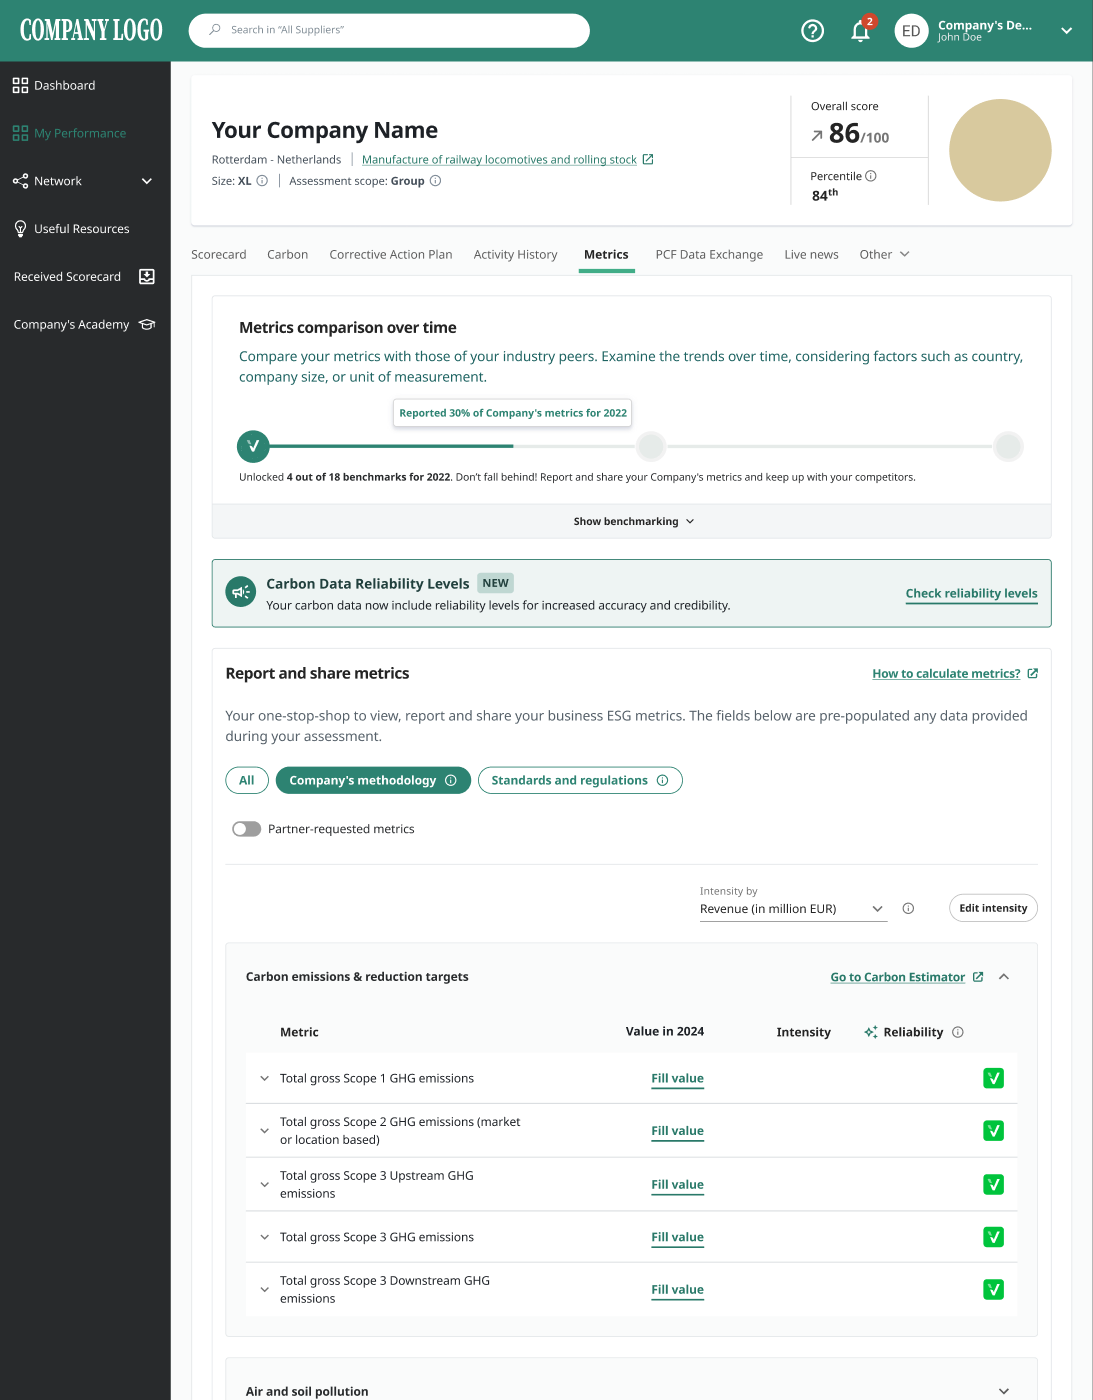The width and height of the screenshot is (1093, 1400).
Task: Click the info icon on Standards and regulations chip
Action: click(x=662, y=780)
